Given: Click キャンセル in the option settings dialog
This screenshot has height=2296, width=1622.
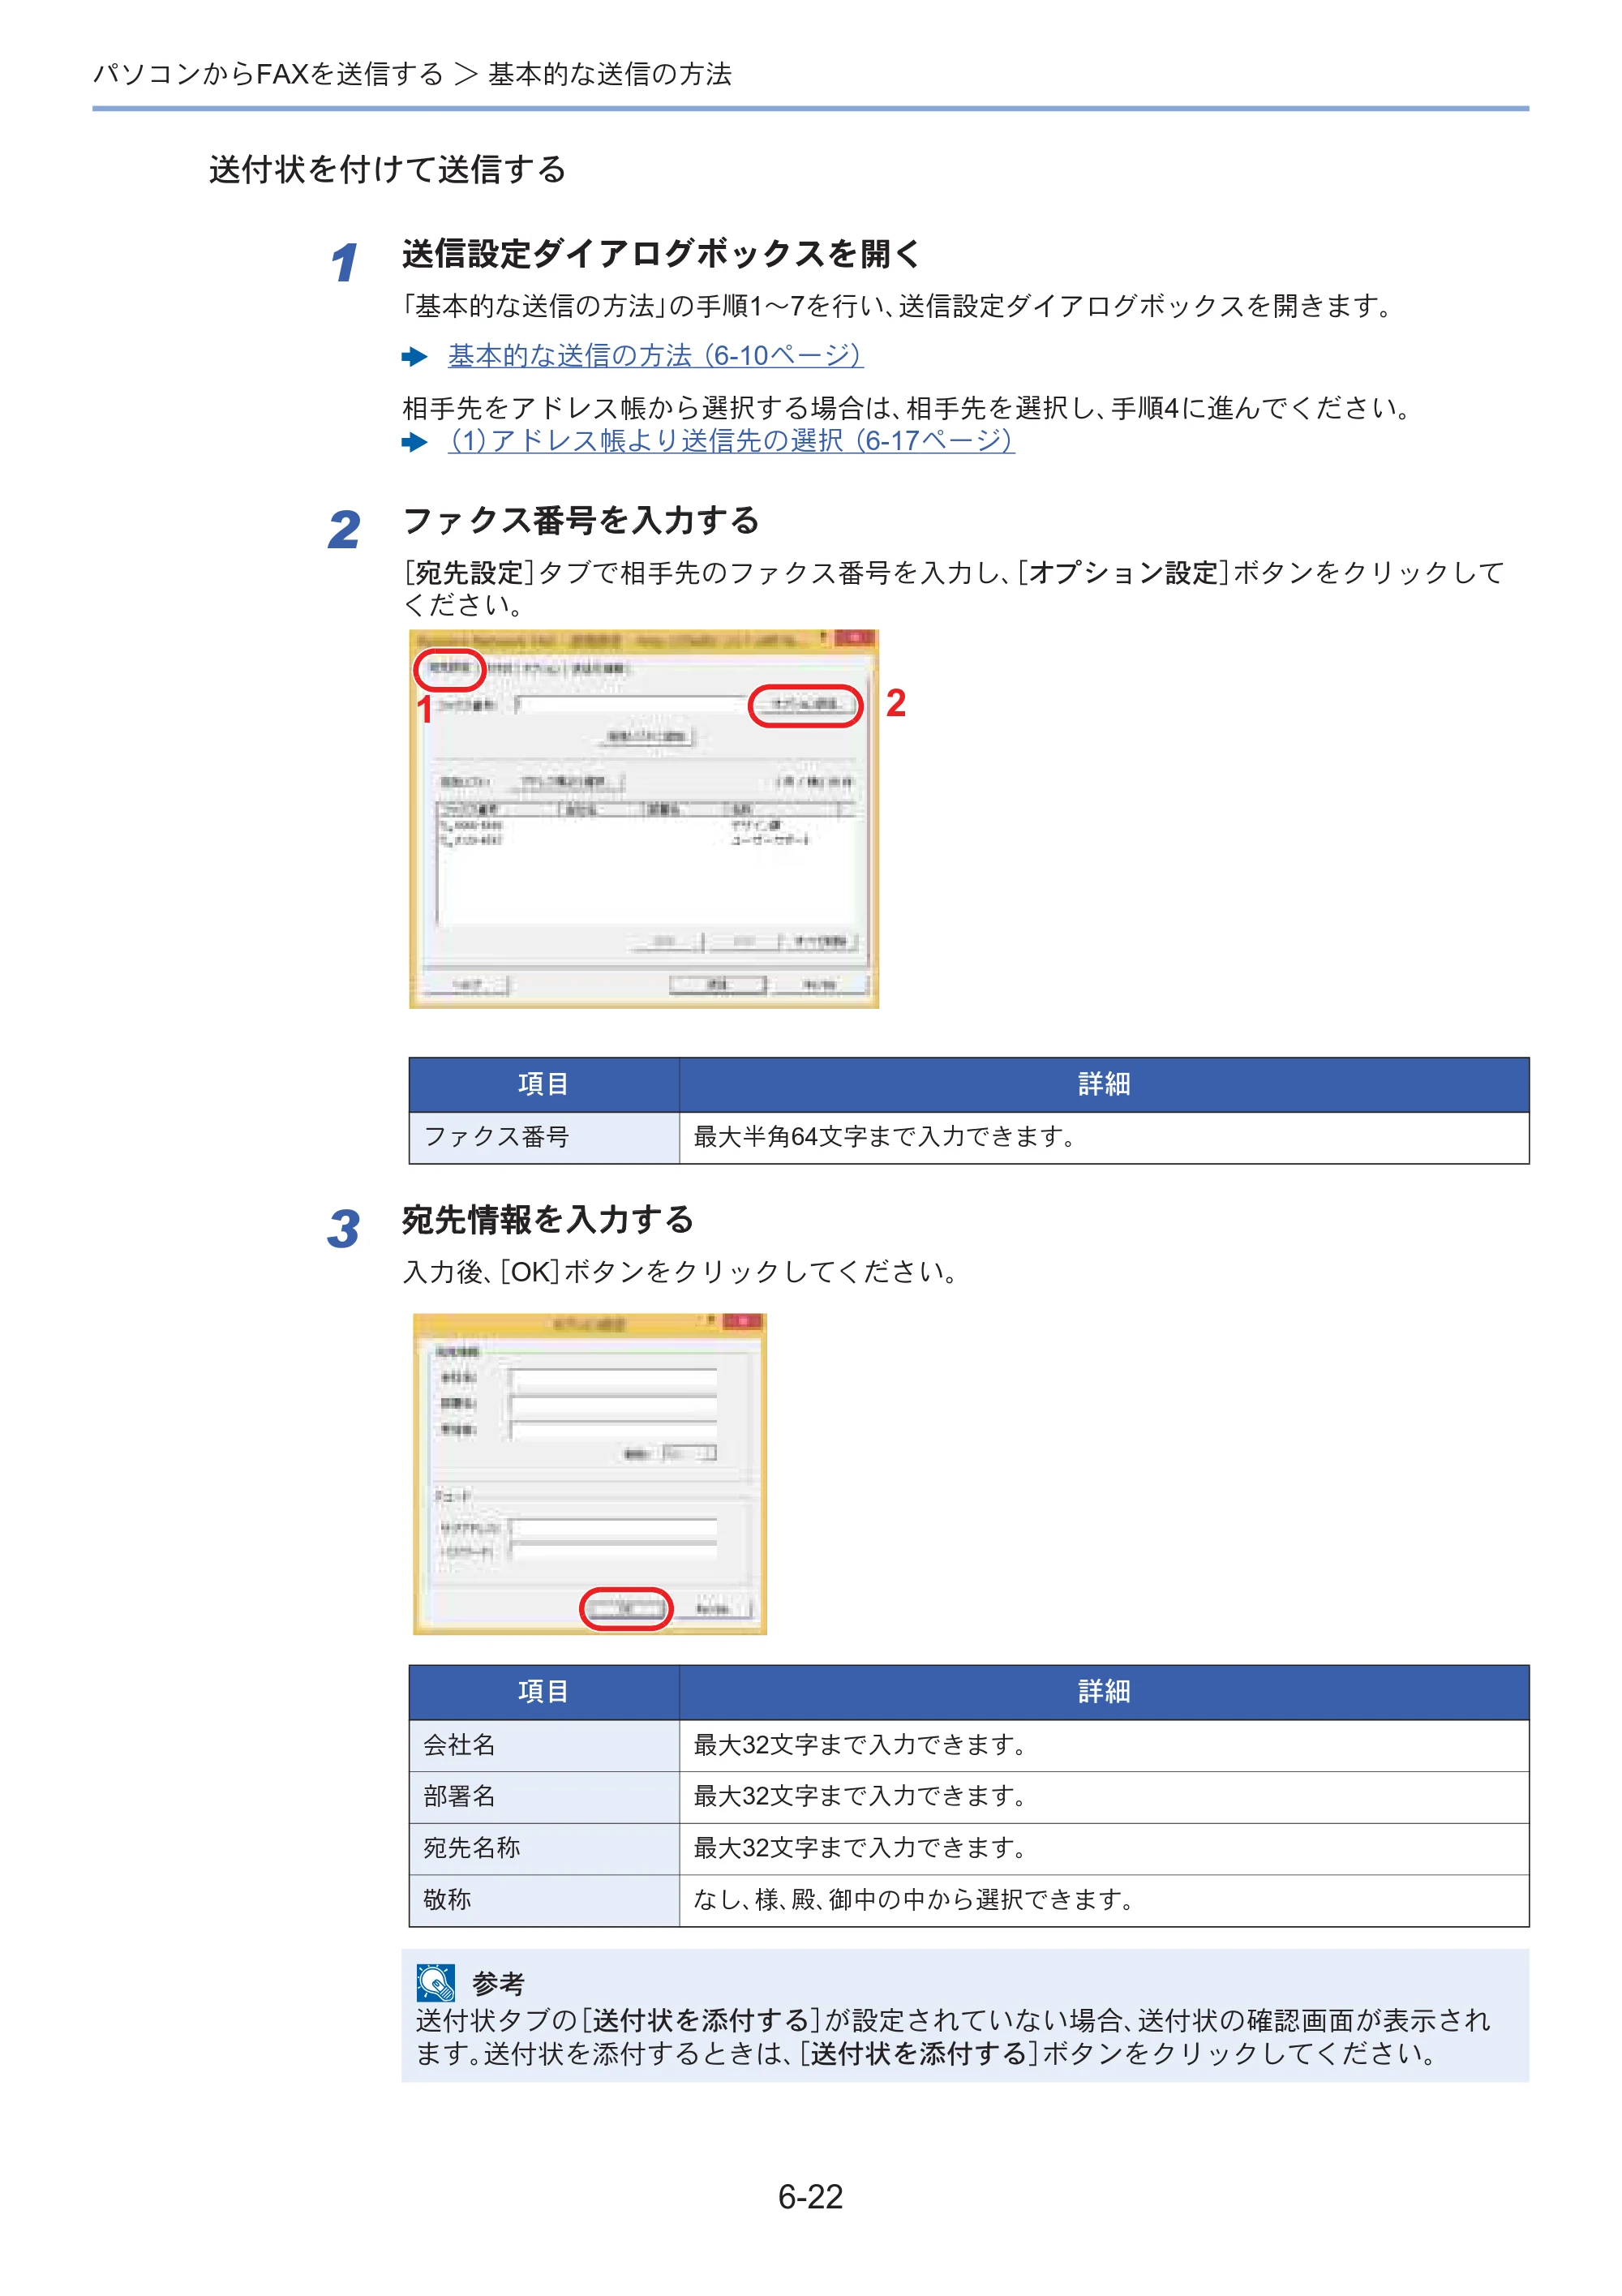Looking at the screenshot, I should 712,1609.
